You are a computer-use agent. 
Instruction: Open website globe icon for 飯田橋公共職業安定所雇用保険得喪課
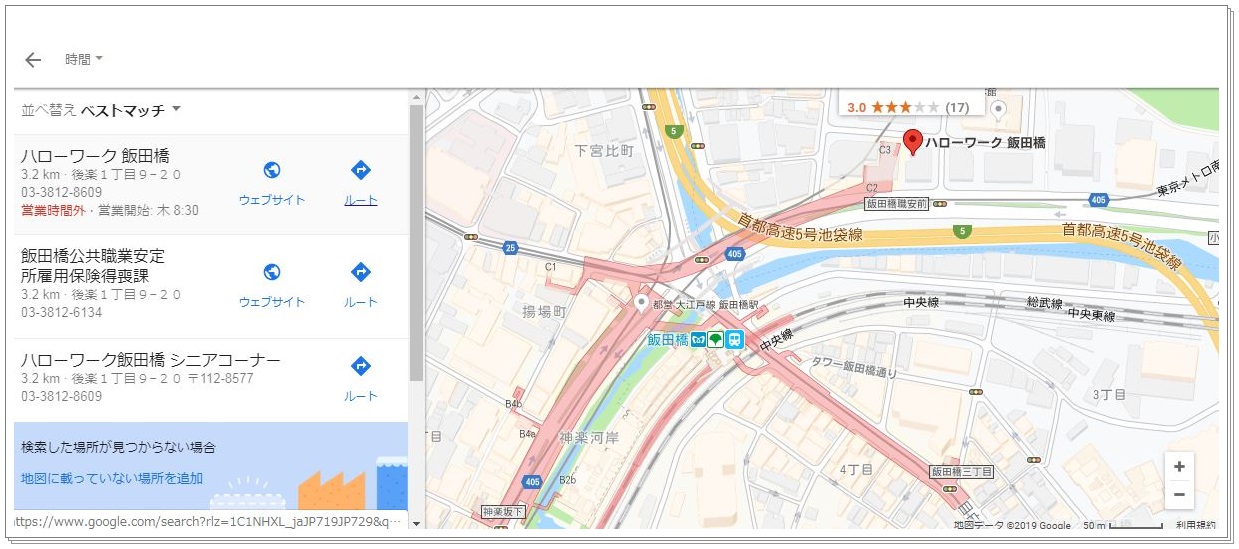click(271, 272)
